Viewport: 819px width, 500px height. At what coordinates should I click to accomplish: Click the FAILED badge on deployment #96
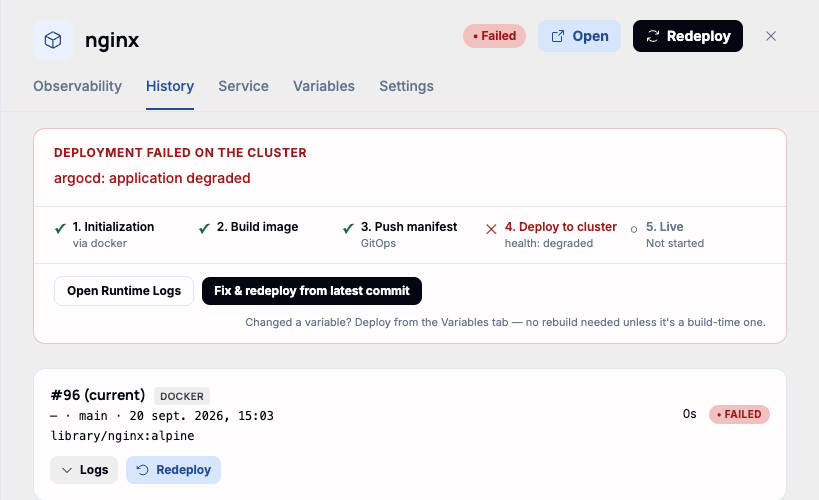(739, 414)
